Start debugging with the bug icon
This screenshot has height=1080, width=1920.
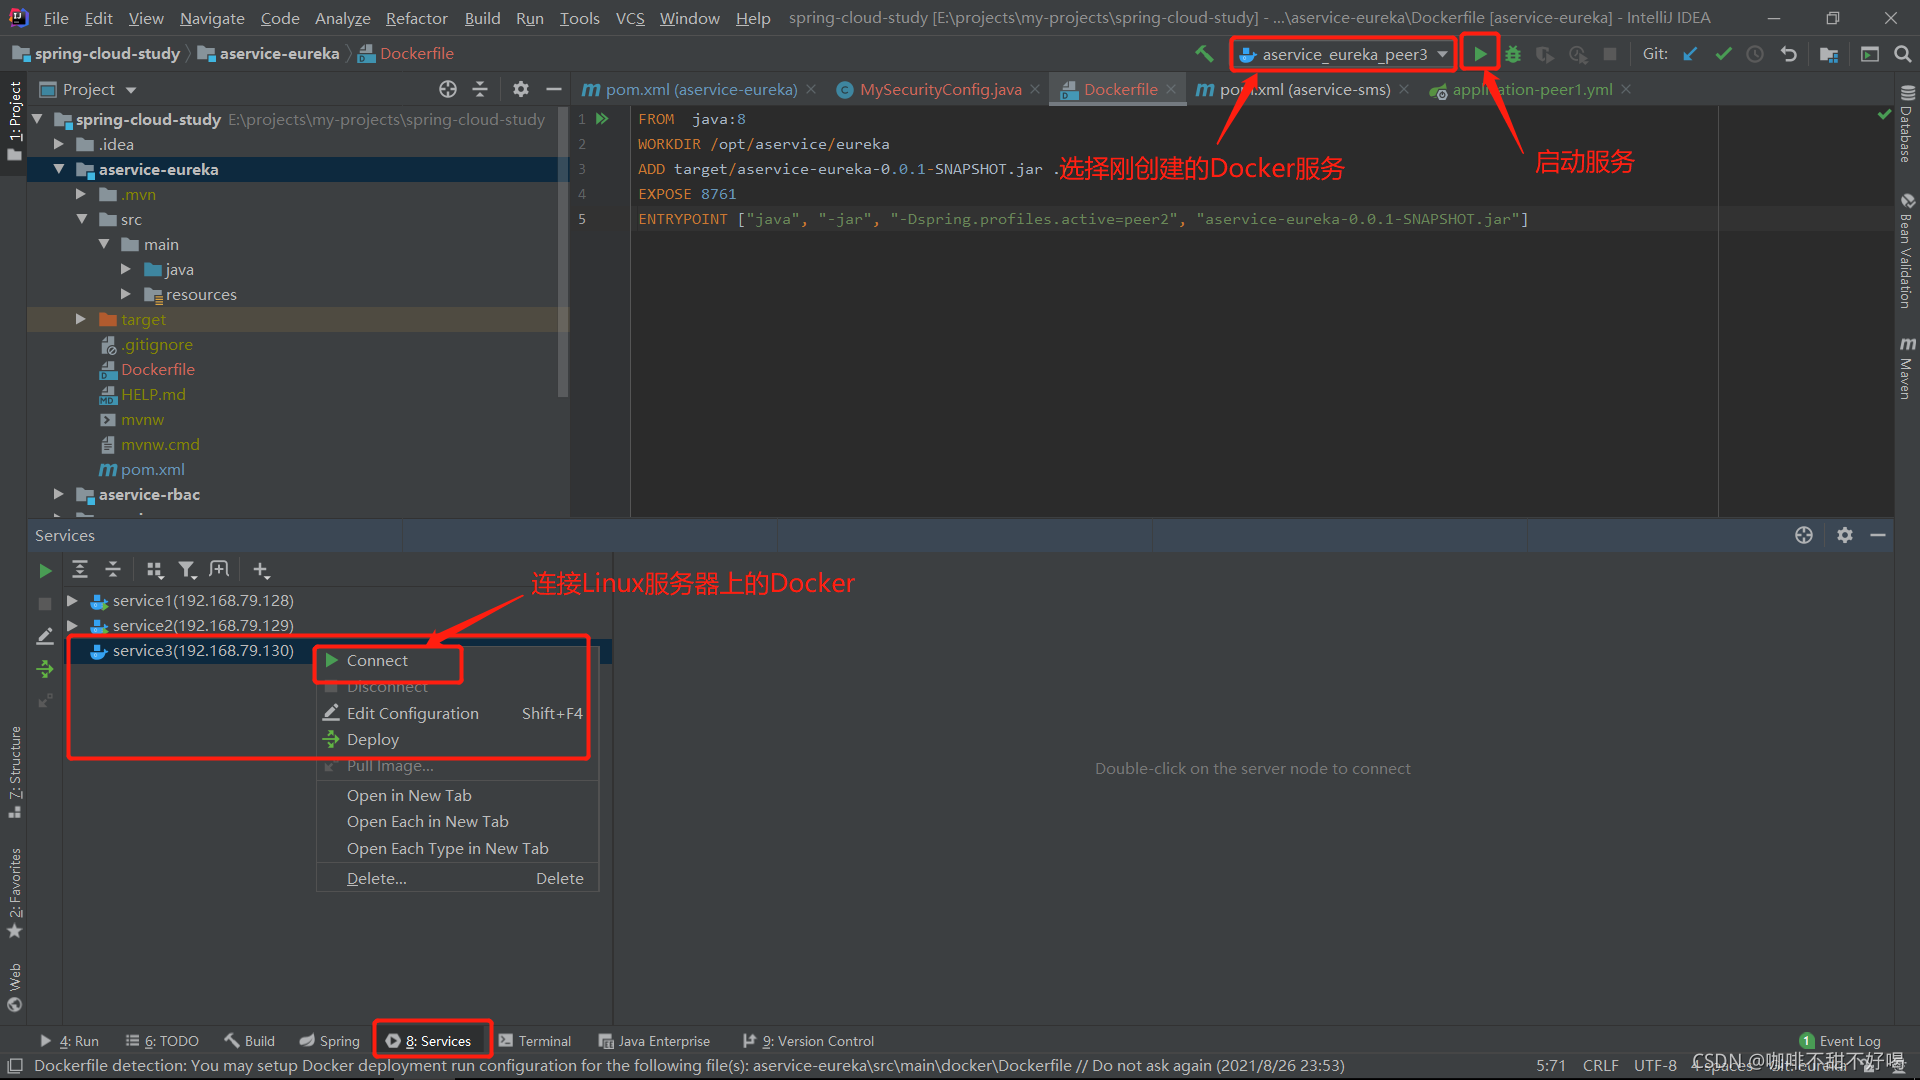pos(1513,54)
